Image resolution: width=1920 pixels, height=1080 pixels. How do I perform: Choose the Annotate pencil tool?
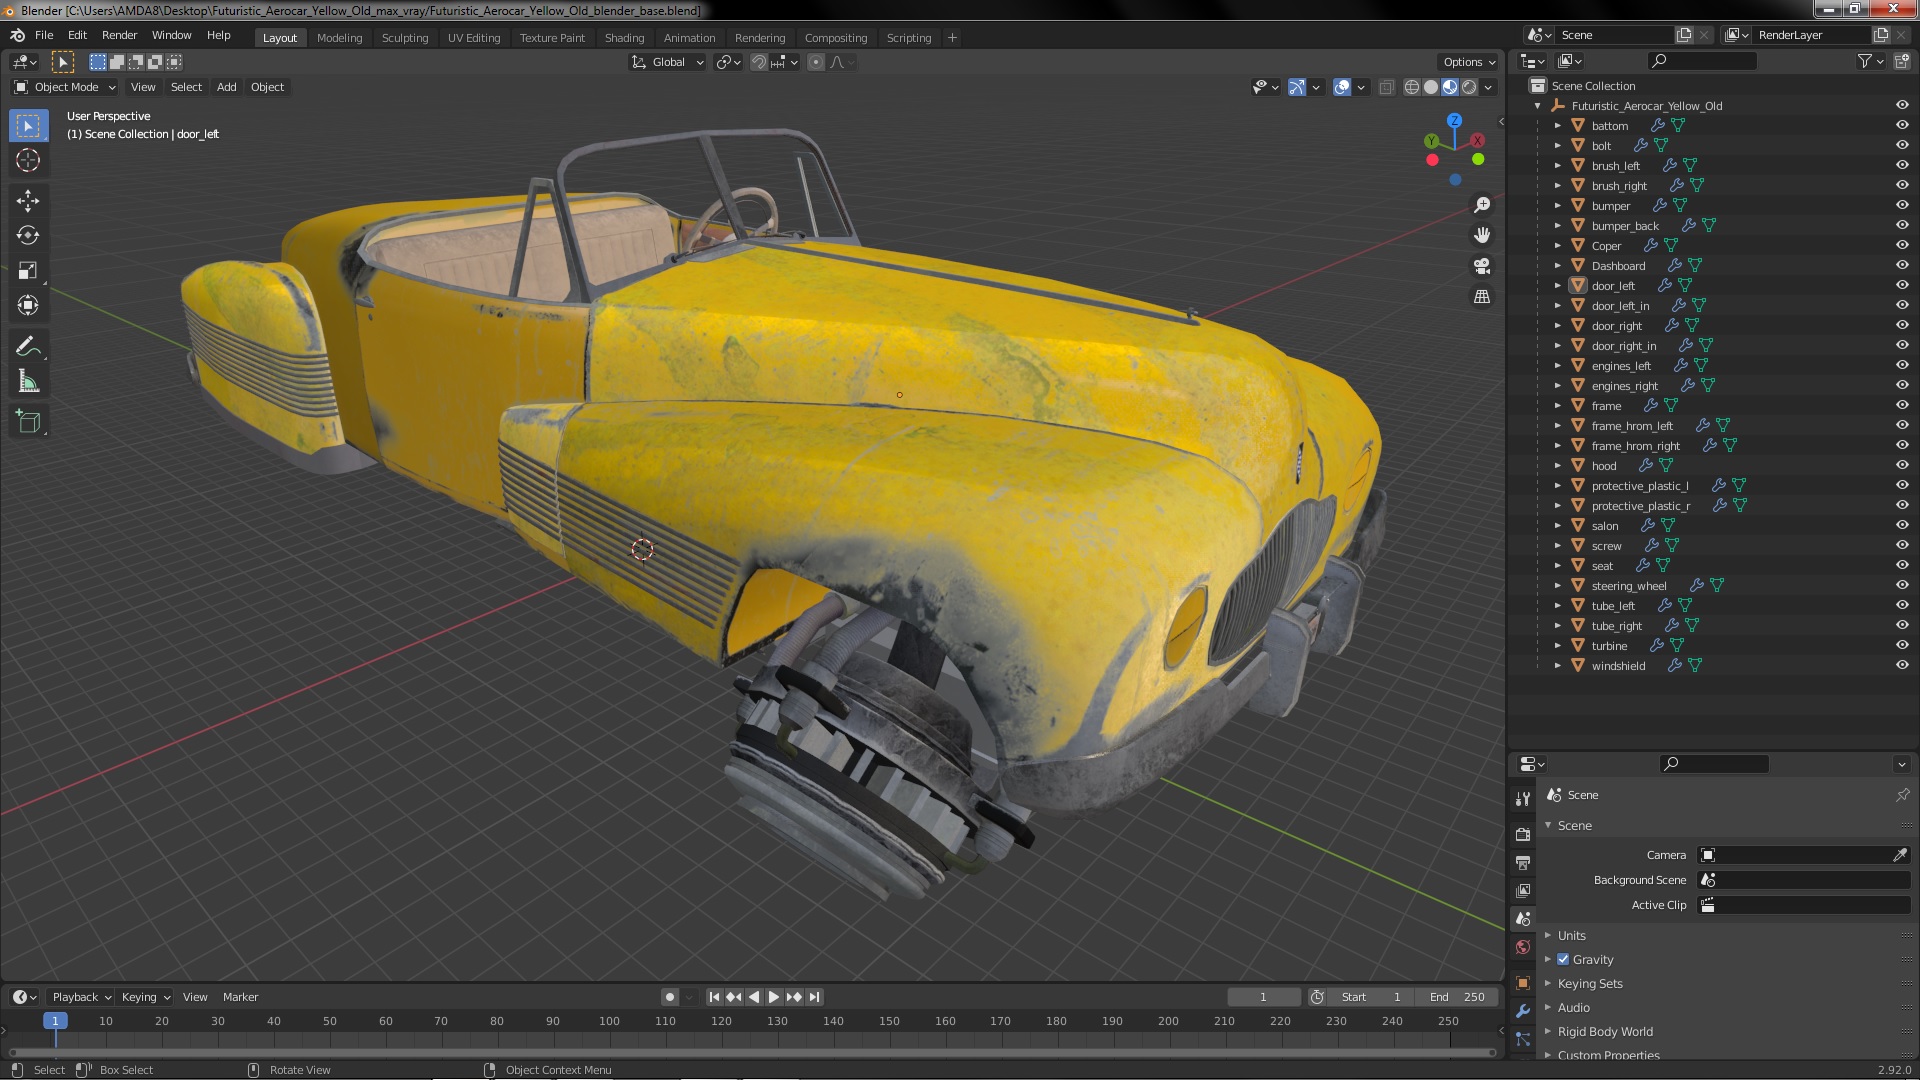28,347
